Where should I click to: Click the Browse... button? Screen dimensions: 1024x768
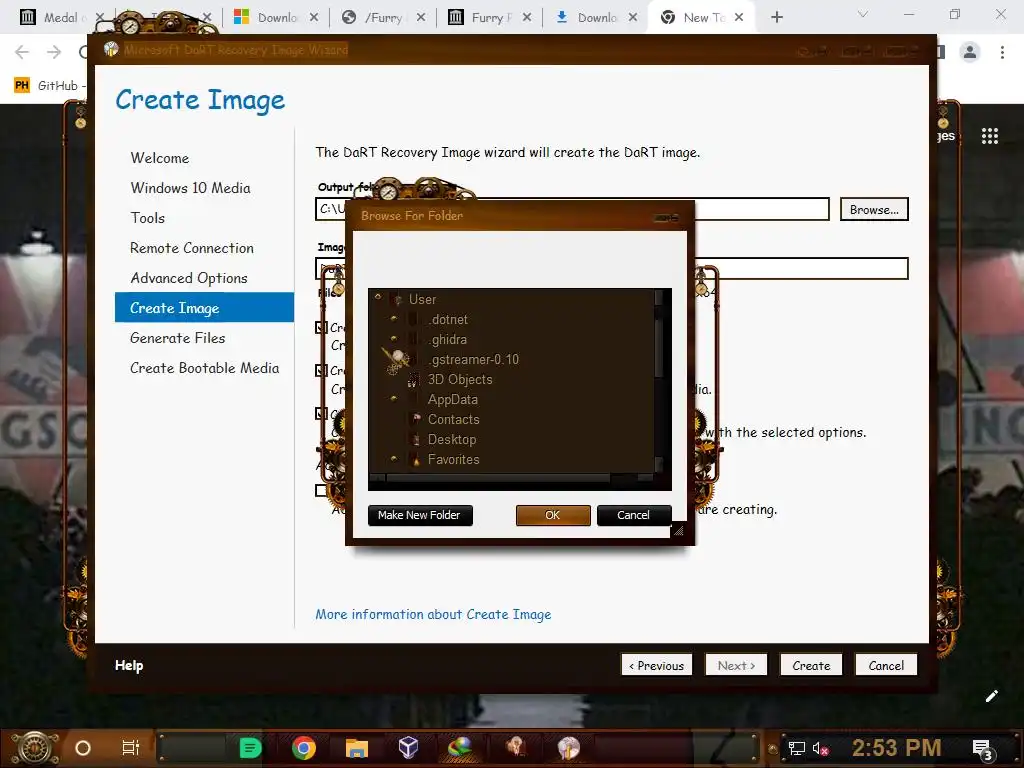[x=874, y=210]
